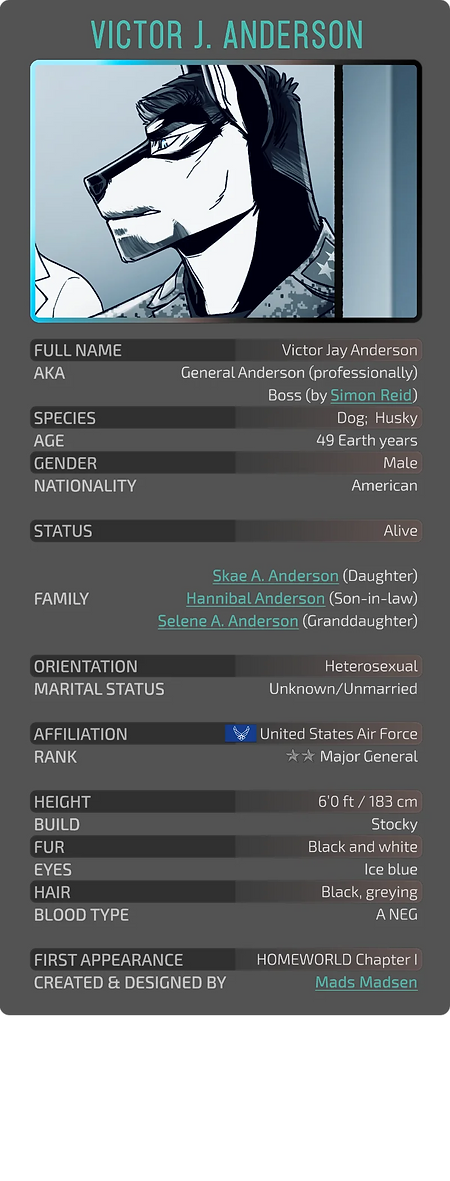The image size is (450, 1181).
Task: Select the BLOOD TYPE A NEG value
Action: pos(396,914)
